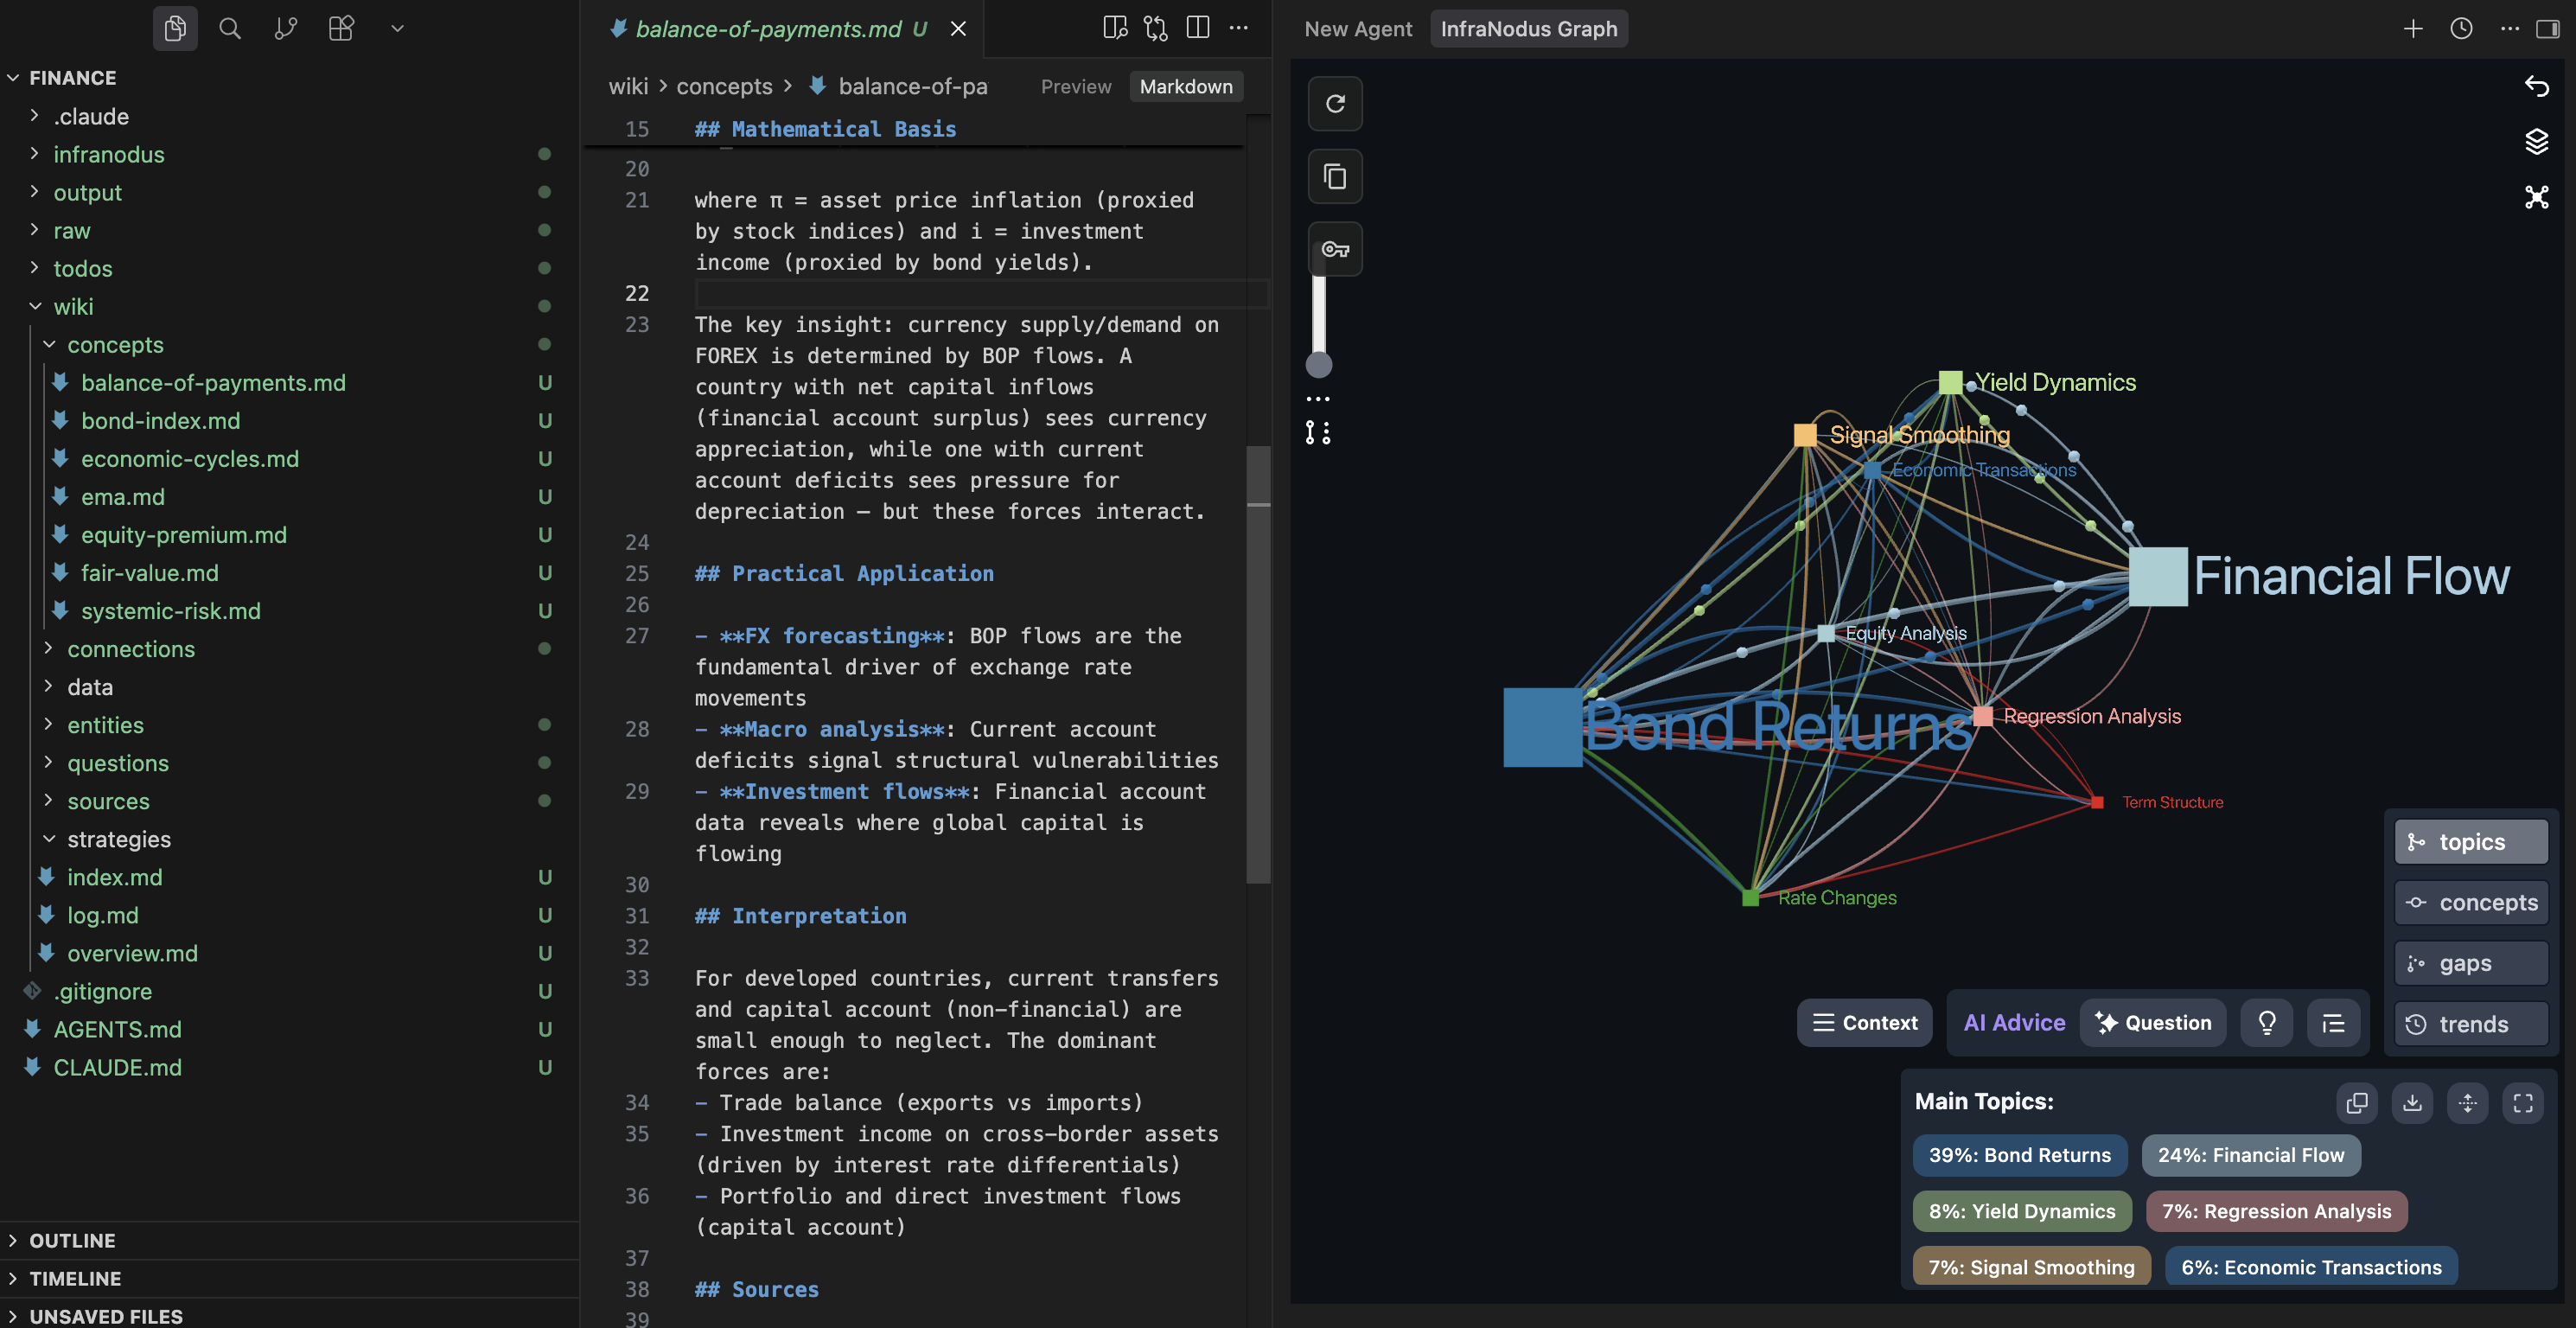Expand the OUTLINE section
Image resolution: width=2576 pixels, height=1328 pixels.
(x=289, y=1241)
